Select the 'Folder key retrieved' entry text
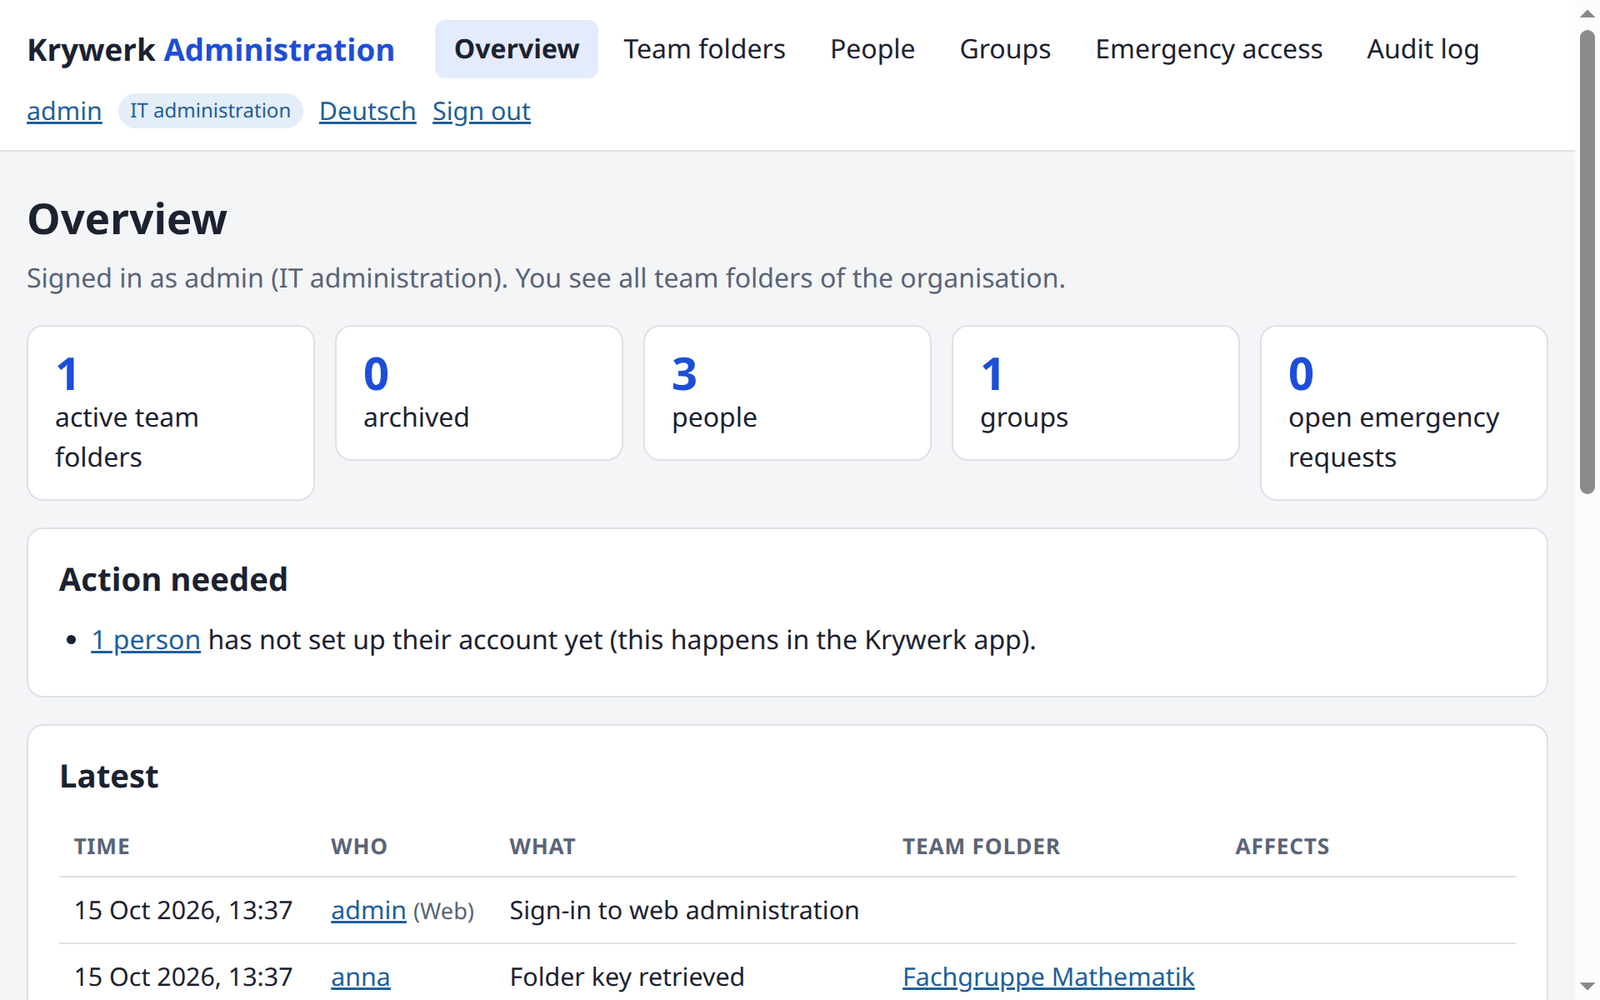This screenshot has height=1000, width=1600. pyautogui.click(x=627, y=977)
